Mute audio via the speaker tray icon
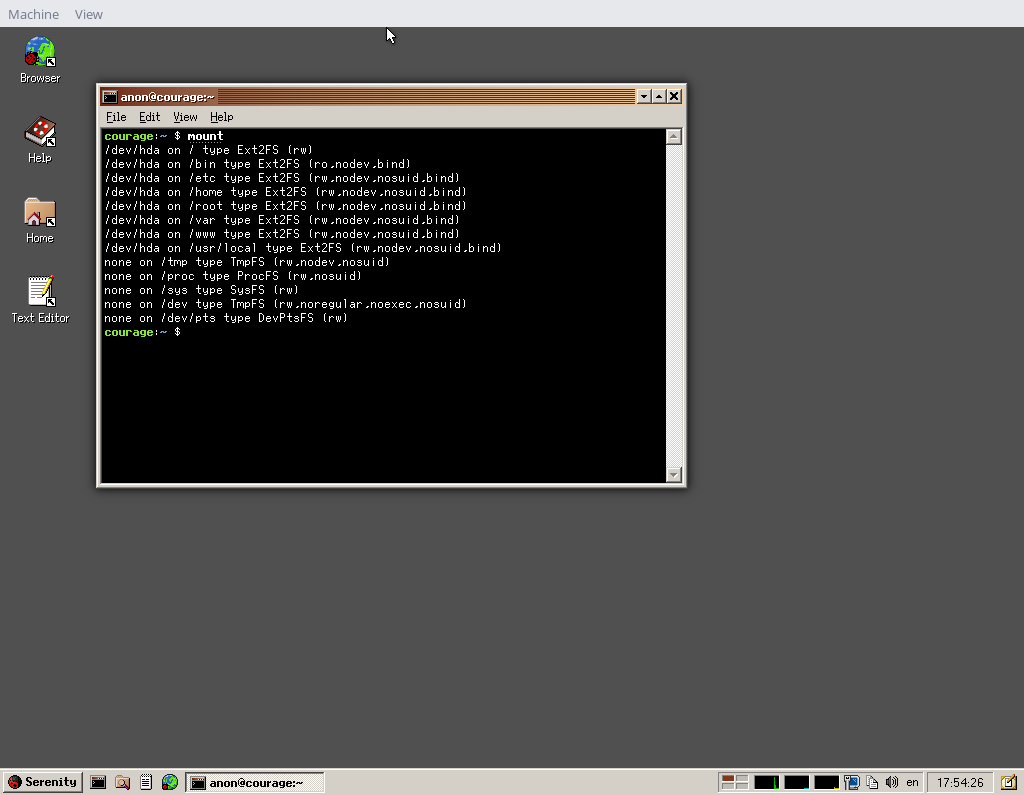This screenshot has width=1024, height=795. point(891,782)
